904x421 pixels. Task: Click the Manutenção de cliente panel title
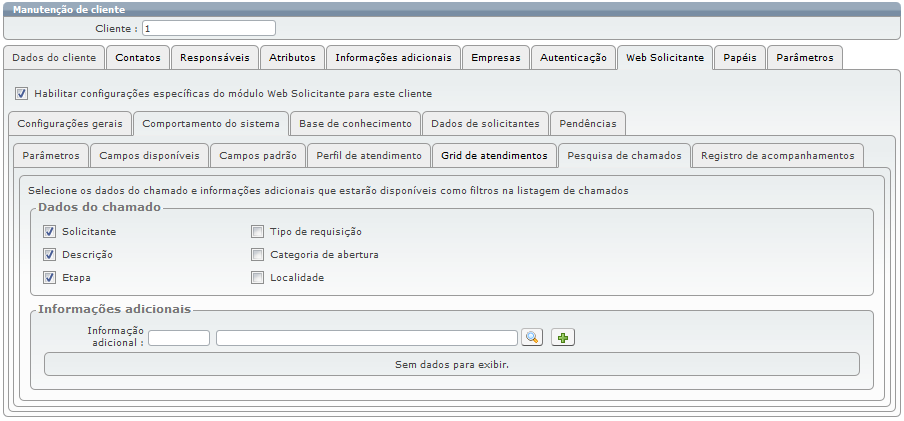(69, 10)
